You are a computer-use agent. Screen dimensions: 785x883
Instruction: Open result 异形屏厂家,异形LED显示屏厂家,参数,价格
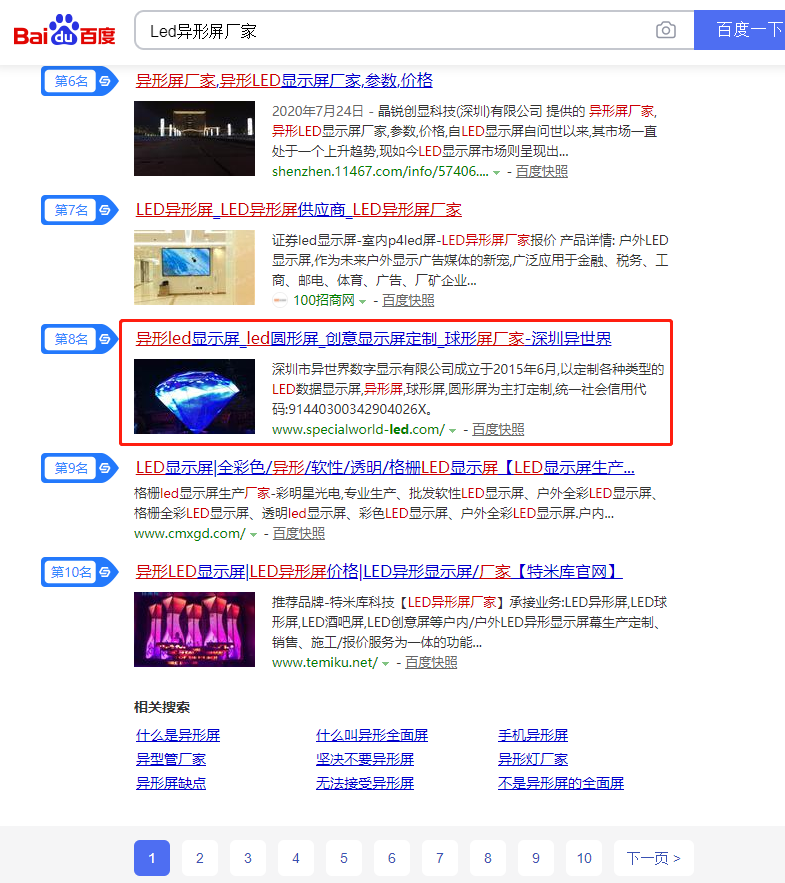pyautogui.click(x=284, y=81)
